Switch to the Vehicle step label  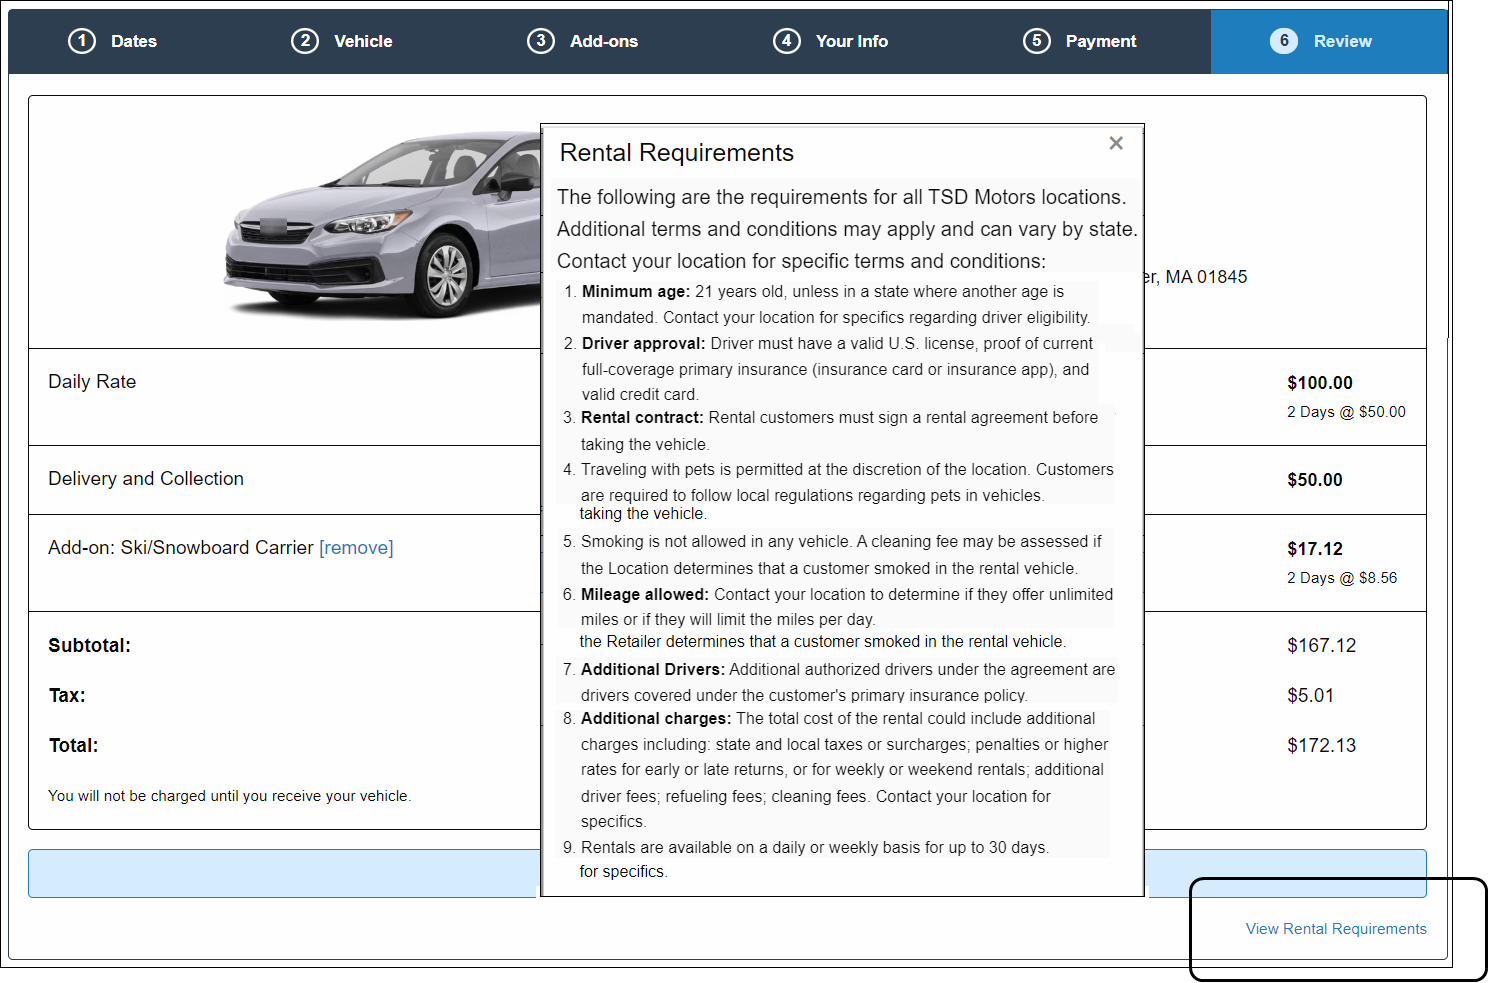point(363,42)
